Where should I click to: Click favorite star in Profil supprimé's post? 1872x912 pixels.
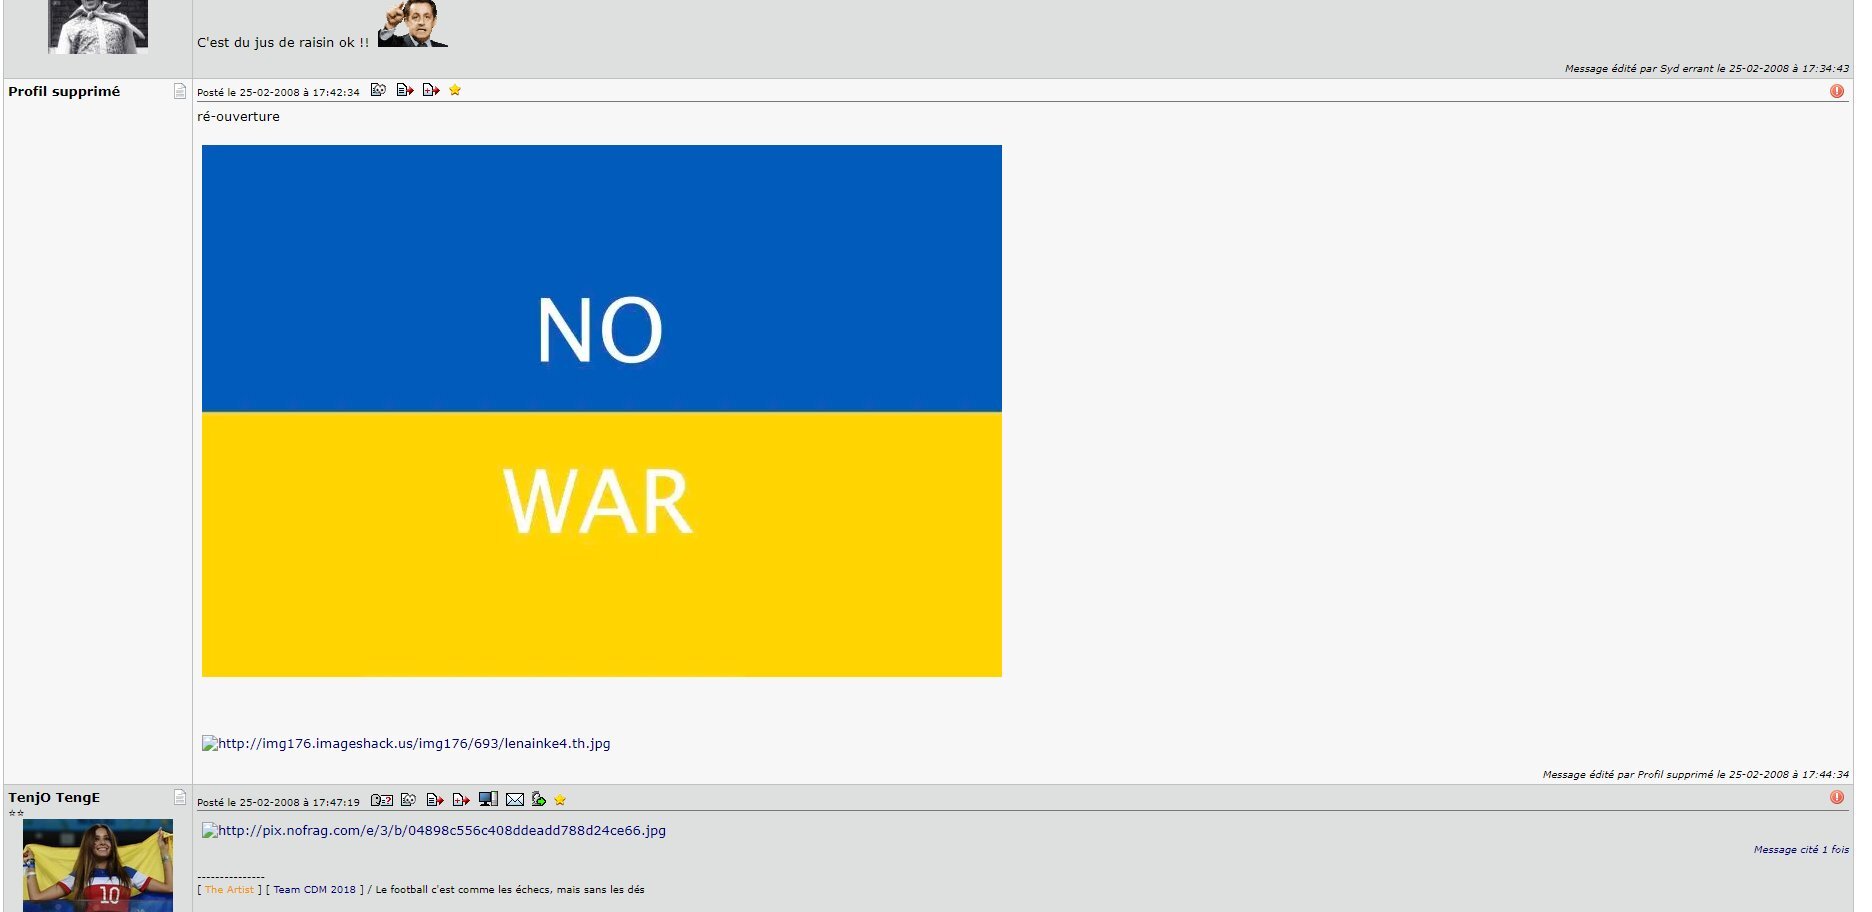coord(455,90)
